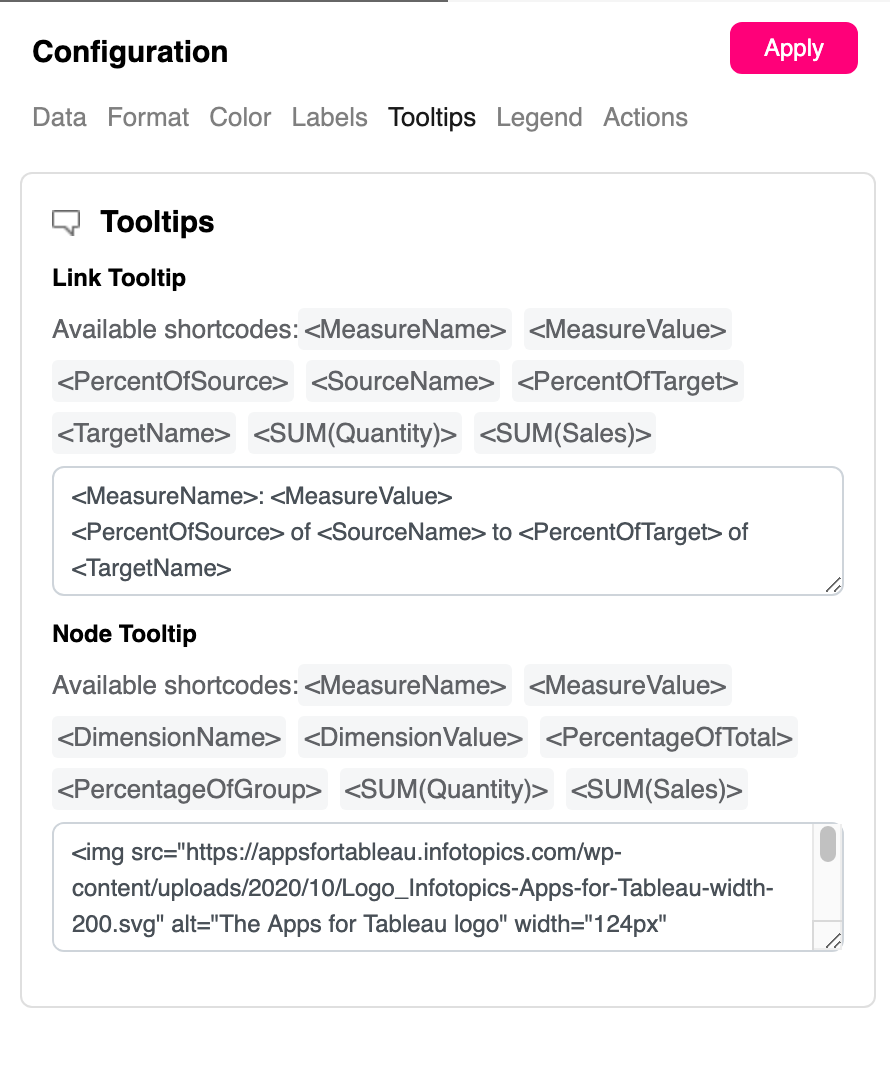Click the Link Tooltip text area
Screen dimensions: 890x1080
click(447, 531)
